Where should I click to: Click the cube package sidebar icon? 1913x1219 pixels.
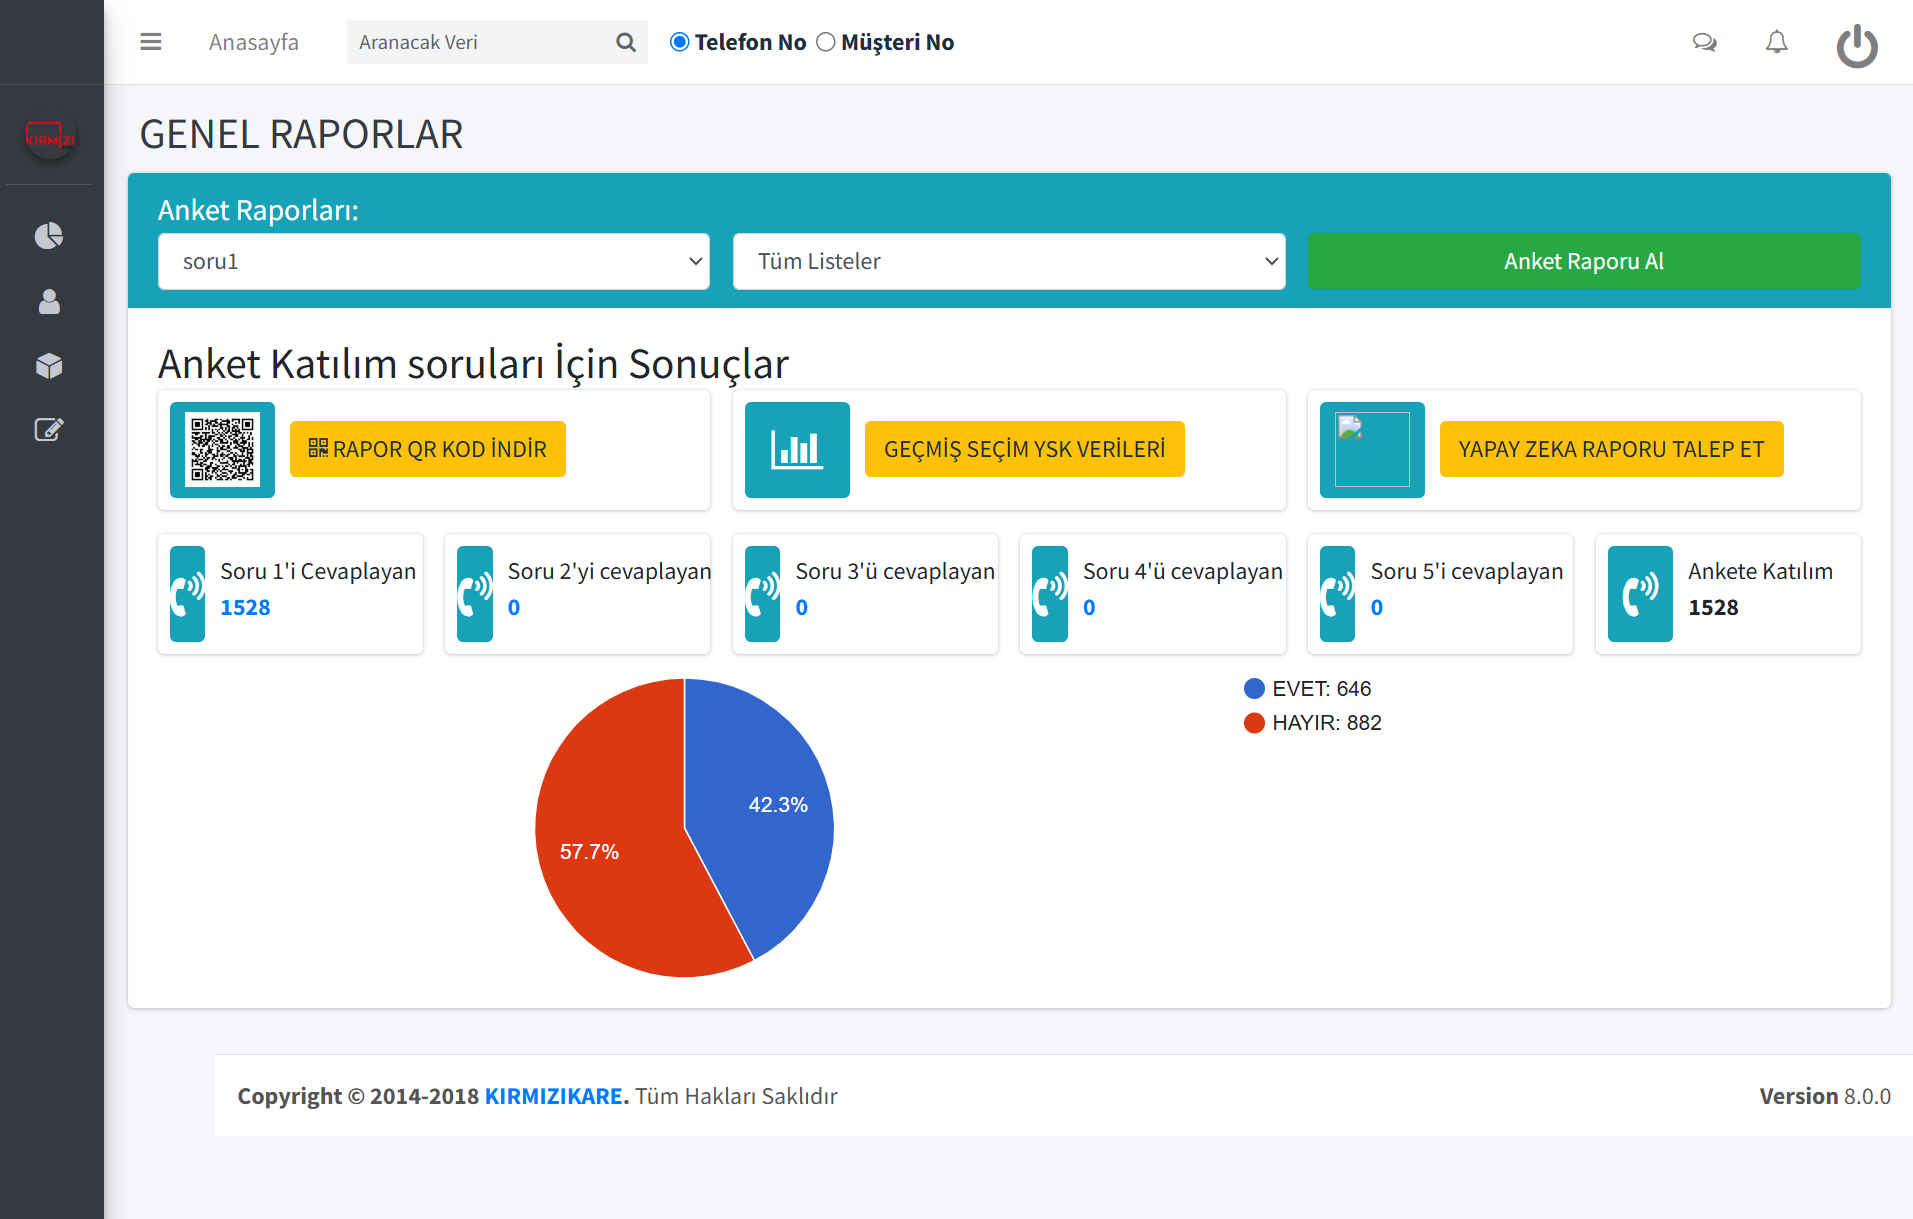tap(49, 366)
